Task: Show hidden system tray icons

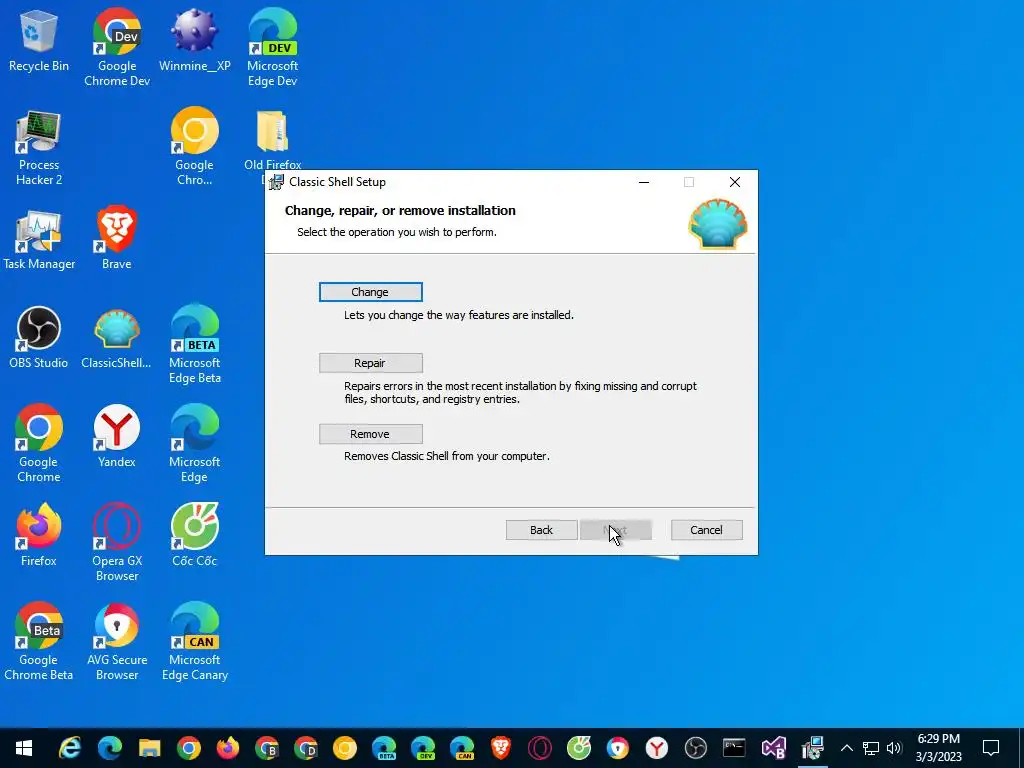Action: (846, 748)
